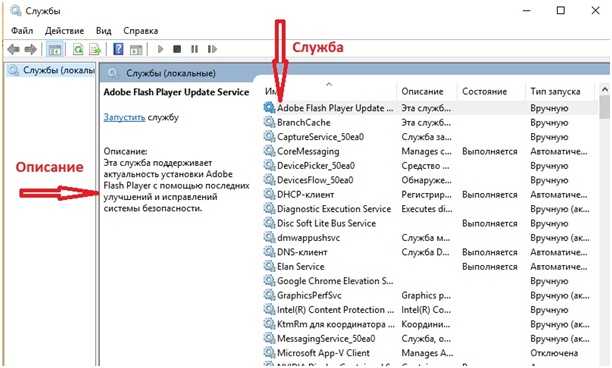Viewport: 612px width, 368px height.
Task: Click the Export list toolbar icon
Action: (95, 49)
